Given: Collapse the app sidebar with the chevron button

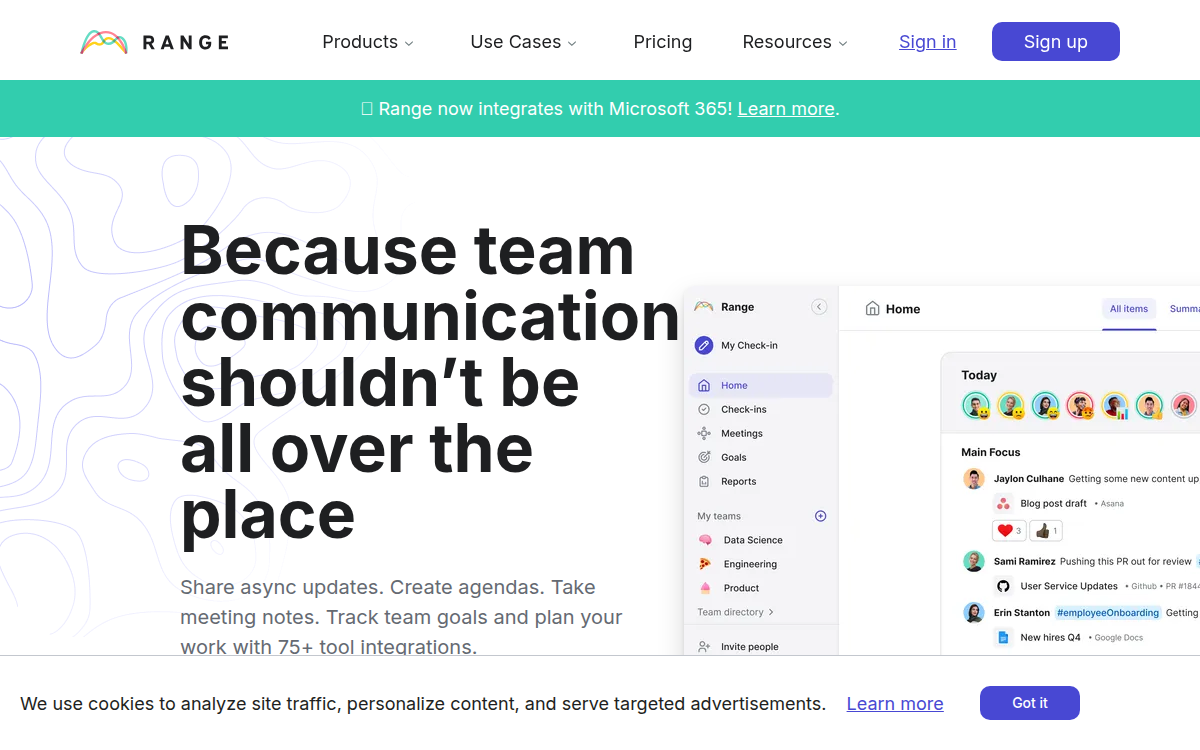Looking at the screenshot, I should (x=819, y=307).
